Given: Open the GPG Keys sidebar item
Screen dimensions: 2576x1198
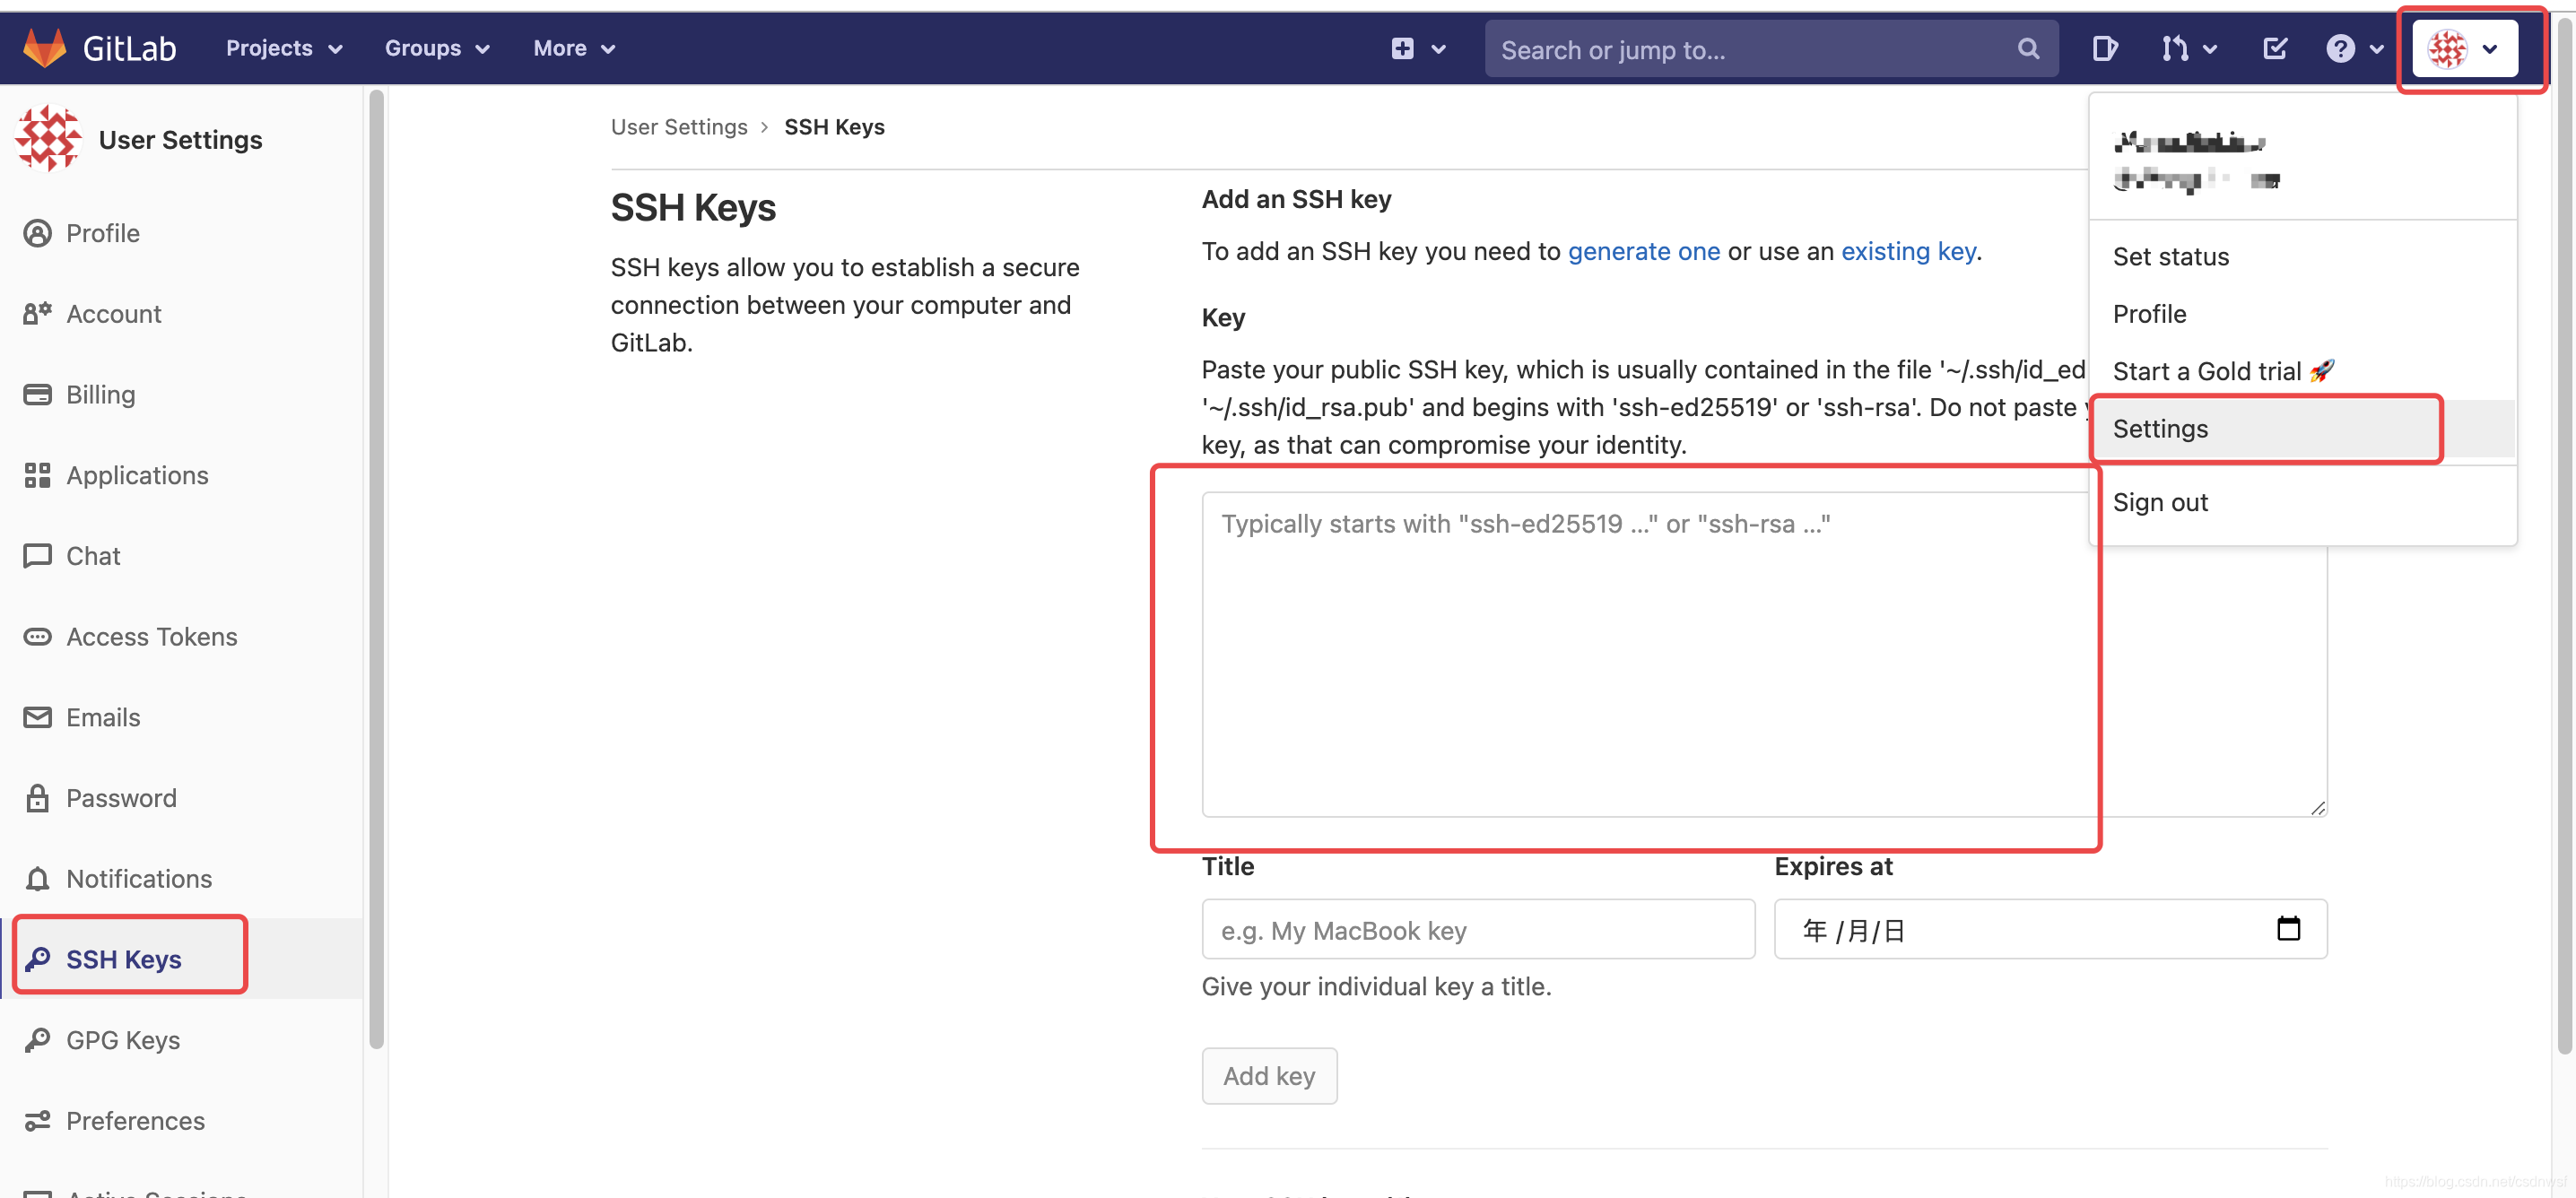Looking at the screenshot, I should 123,1039.
